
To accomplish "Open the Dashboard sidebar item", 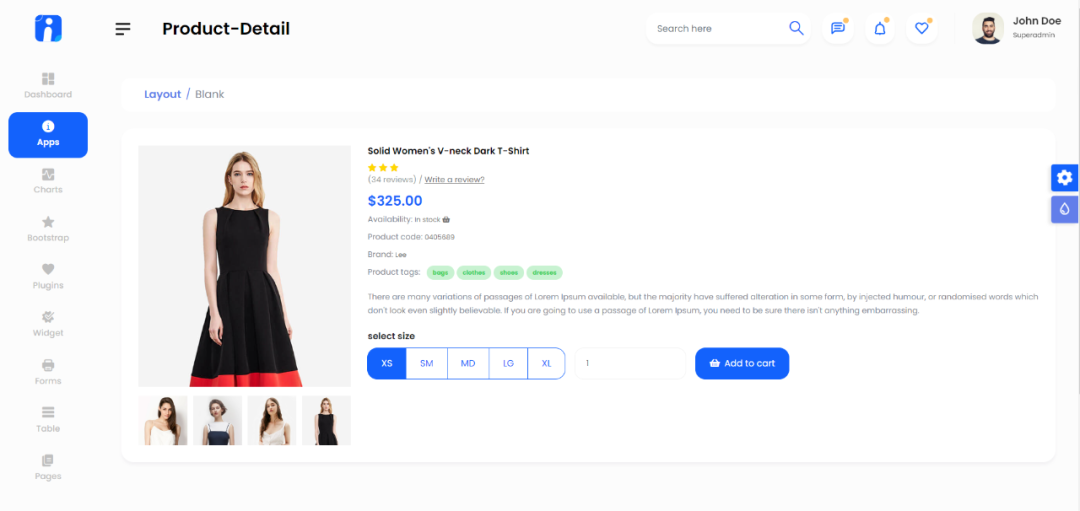I will 48,86.
